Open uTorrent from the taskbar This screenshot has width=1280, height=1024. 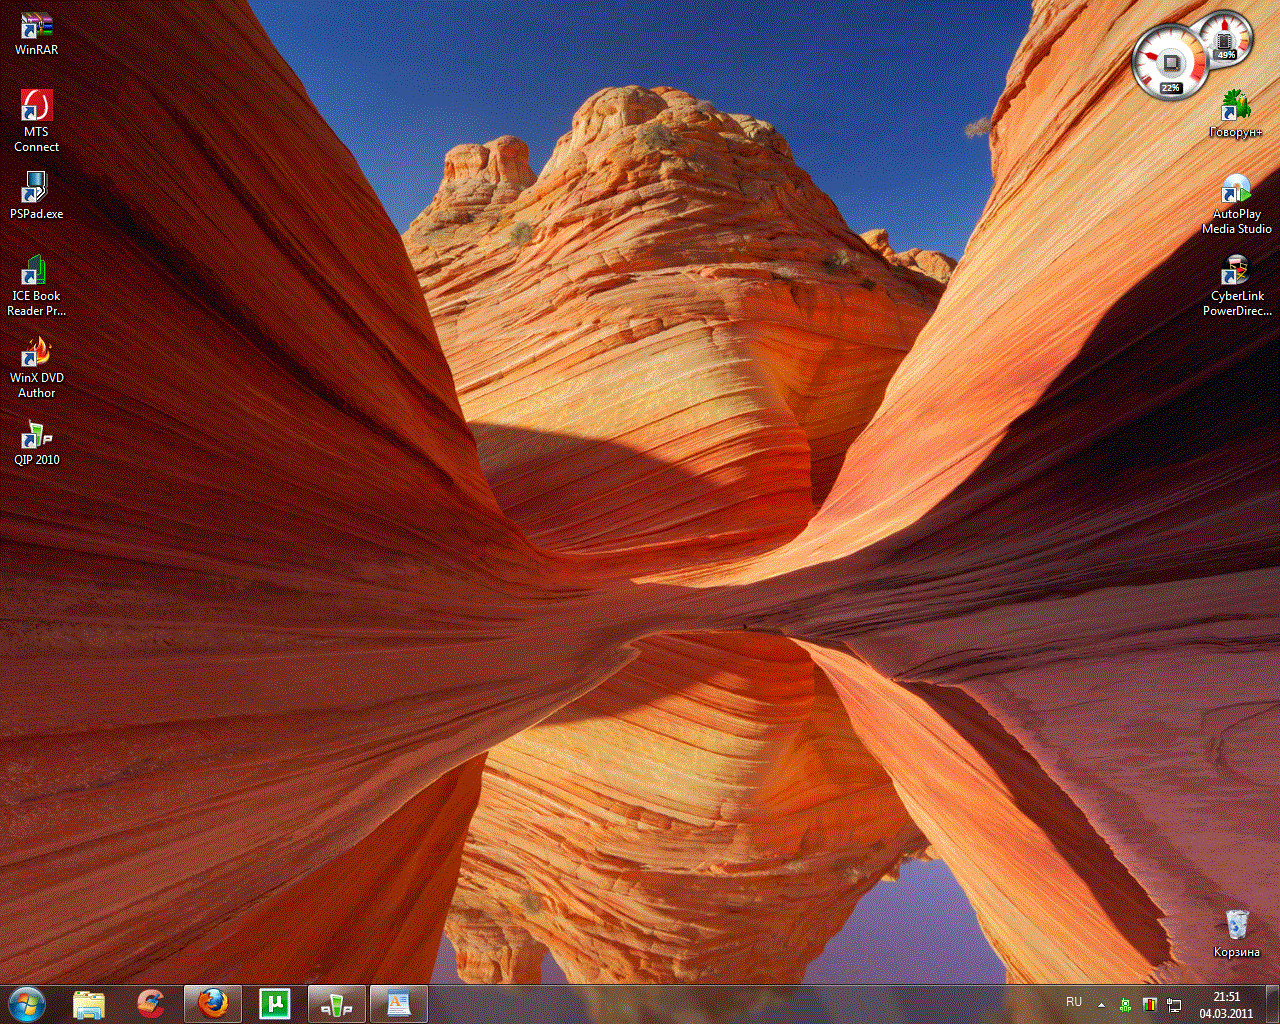[274, 1004]
